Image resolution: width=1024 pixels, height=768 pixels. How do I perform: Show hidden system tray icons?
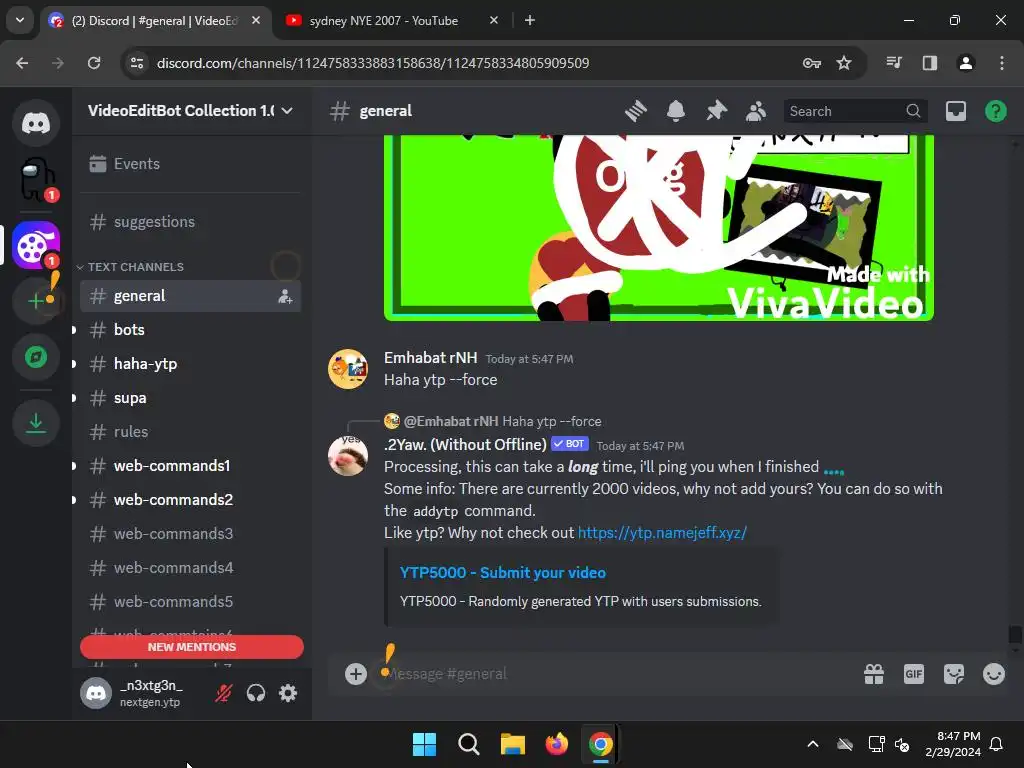click(813, 744)
